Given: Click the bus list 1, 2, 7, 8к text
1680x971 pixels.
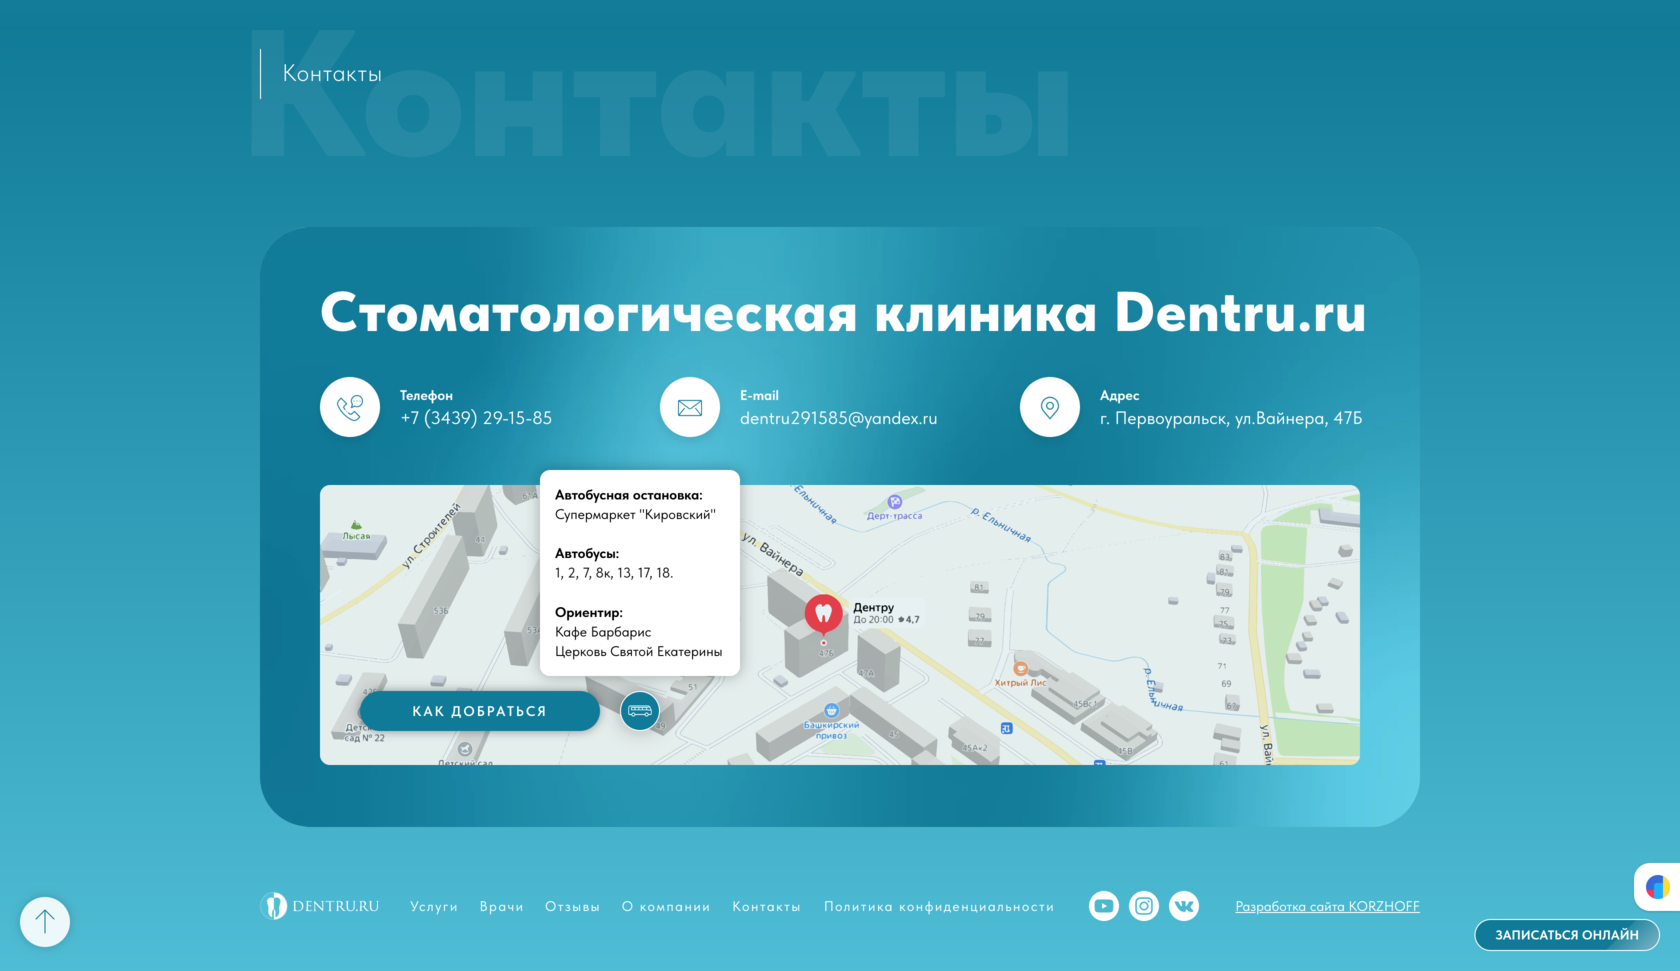Looking at the screenshot, I should (614, 573).
